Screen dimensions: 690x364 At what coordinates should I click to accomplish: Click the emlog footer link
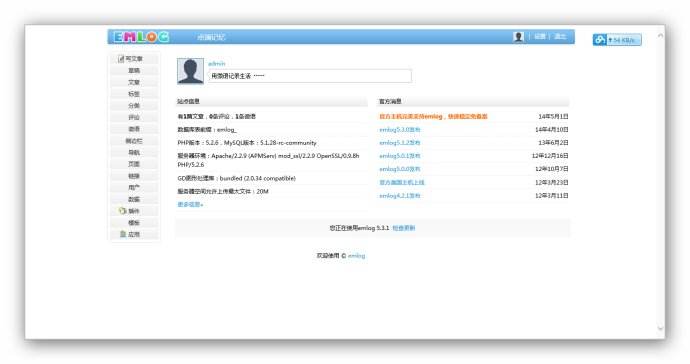(x=356, y=256)
